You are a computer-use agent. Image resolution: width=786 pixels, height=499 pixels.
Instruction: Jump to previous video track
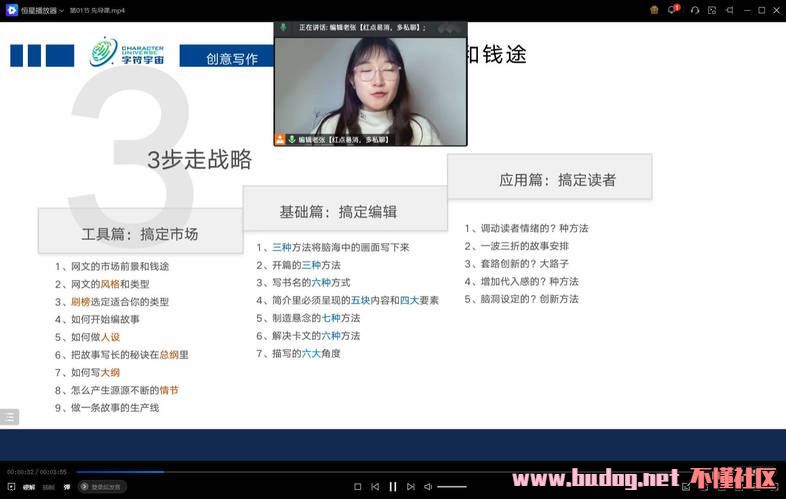pos(375,486)
